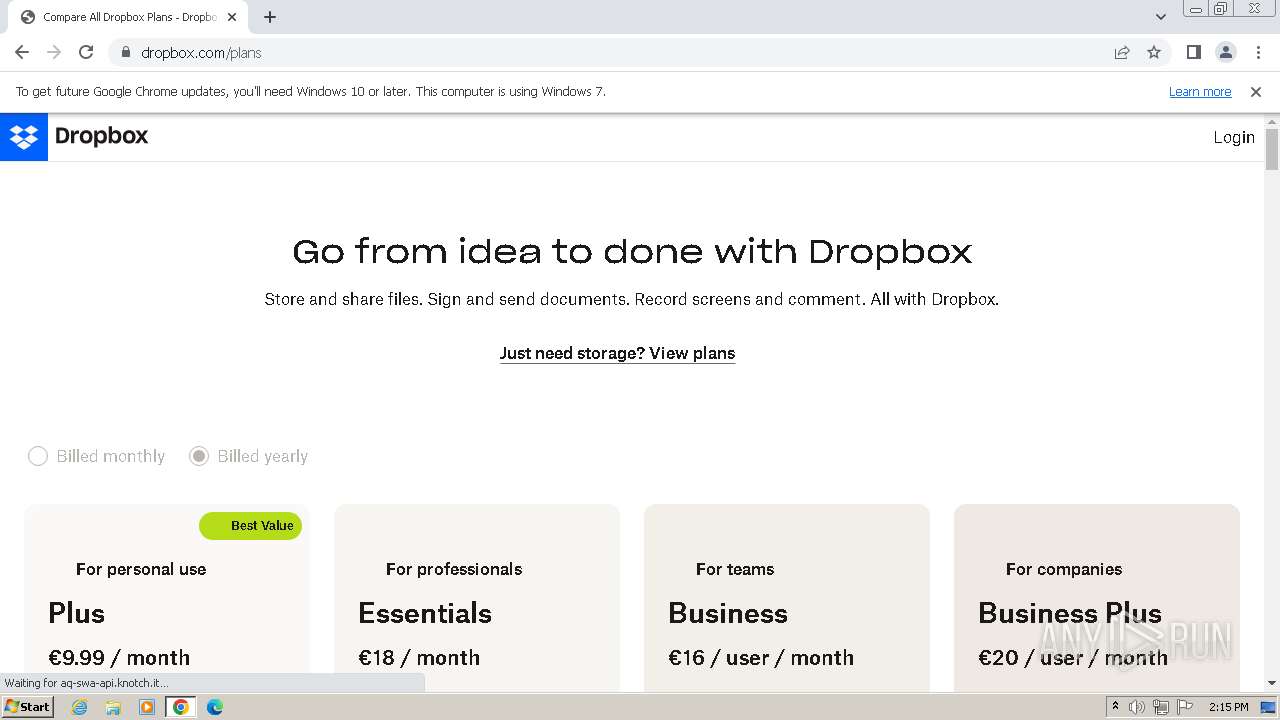Click the Dropbox wordmark text
1280x720 pixels.
point(102,137)
